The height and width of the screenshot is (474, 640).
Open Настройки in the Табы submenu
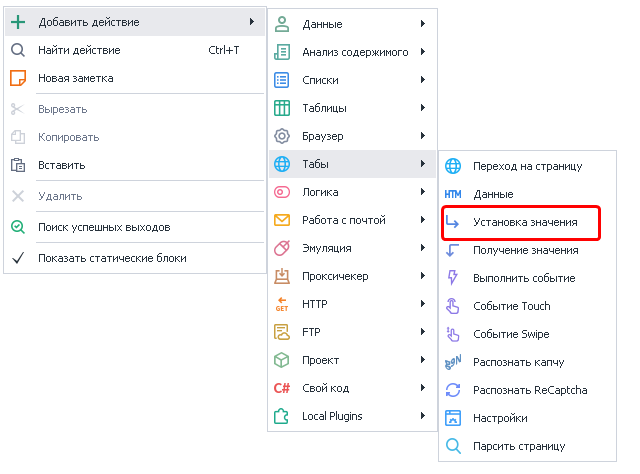tap(500, 418)
